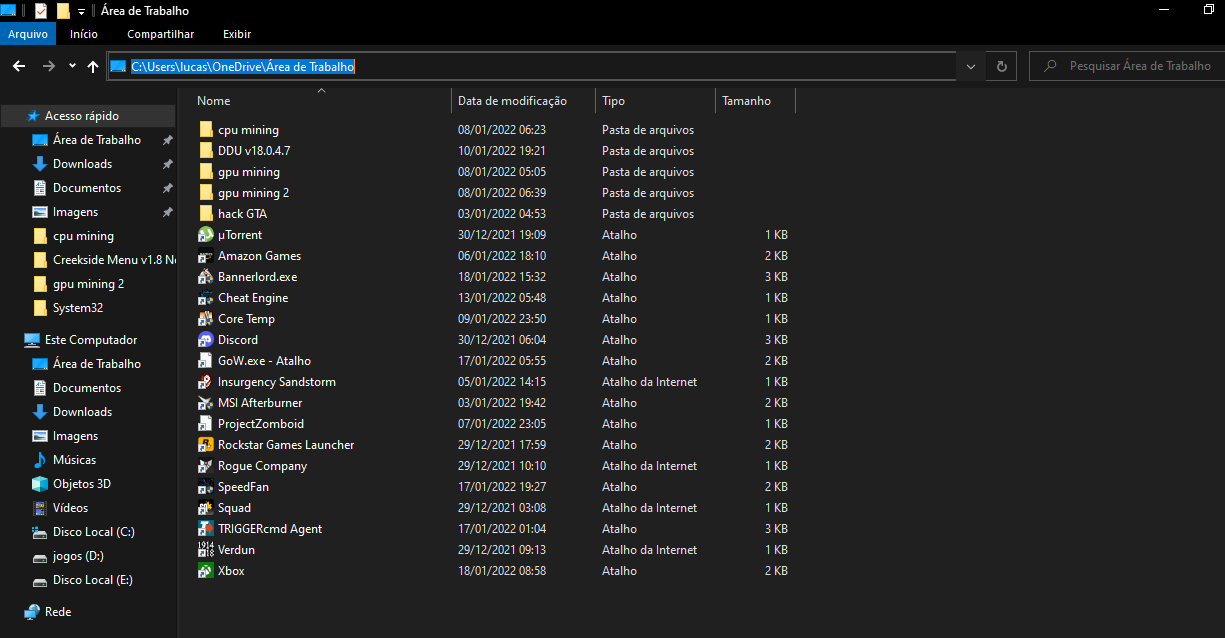
Task: Open Área de Trabalho under Acesso rápido
Action: pyautogui.click(x=97, y=140)
